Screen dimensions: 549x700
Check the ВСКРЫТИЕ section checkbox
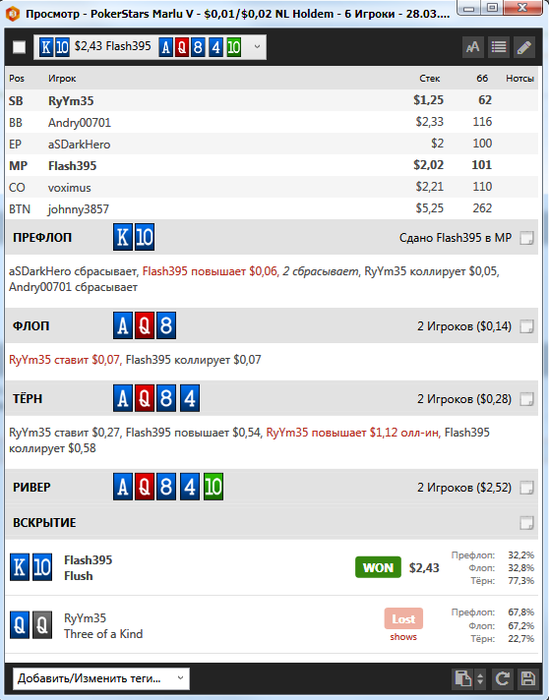click(x=527, y=523)
